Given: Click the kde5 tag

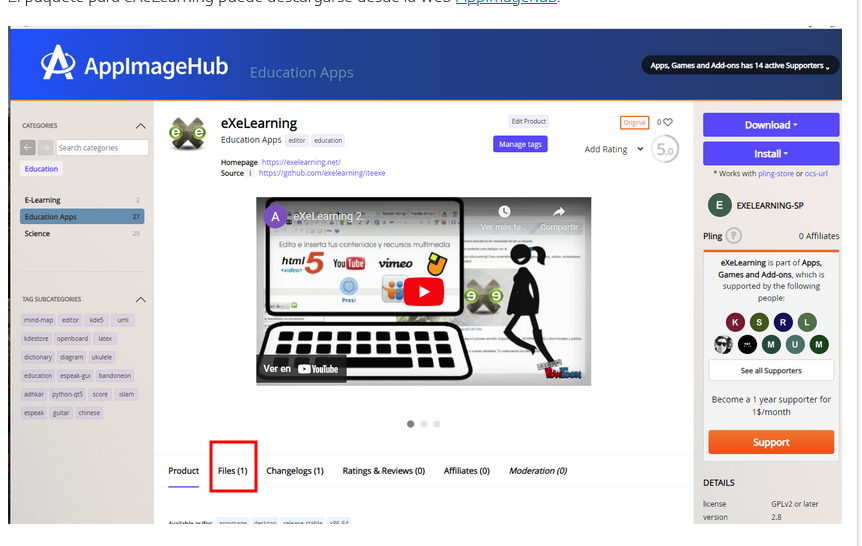Looking at the screenshot, I should [97, 320].
